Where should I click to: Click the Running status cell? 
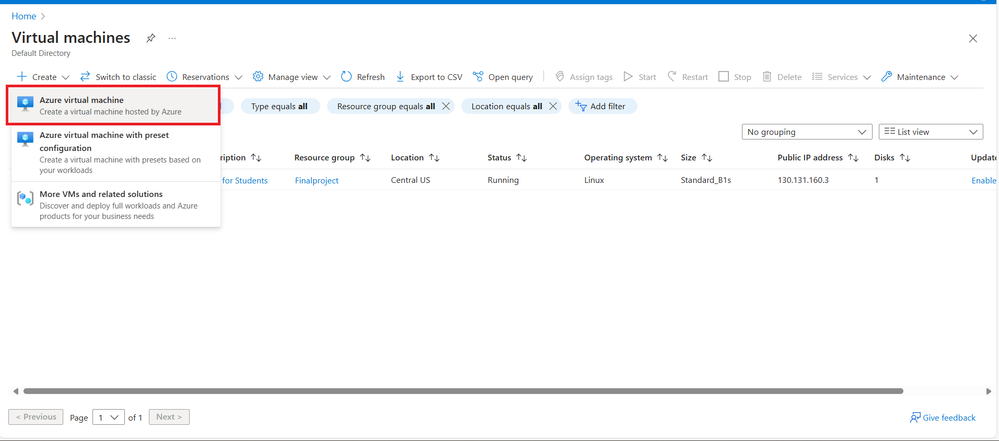(503, 180)
